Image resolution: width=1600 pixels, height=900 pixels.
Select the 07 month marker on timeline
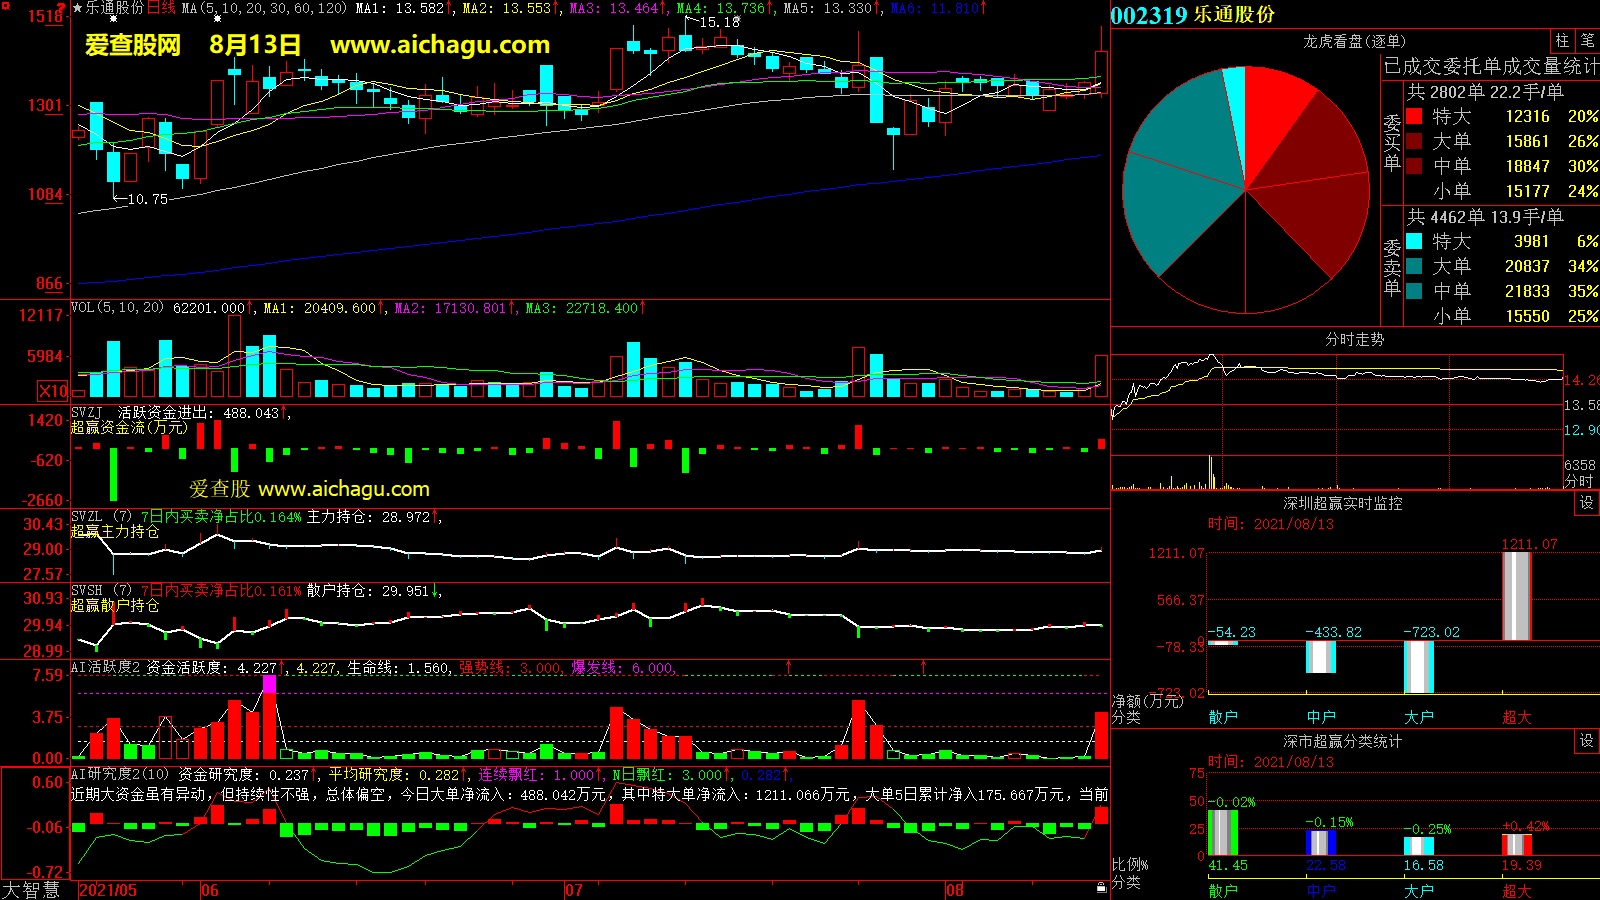pos(573,890)
